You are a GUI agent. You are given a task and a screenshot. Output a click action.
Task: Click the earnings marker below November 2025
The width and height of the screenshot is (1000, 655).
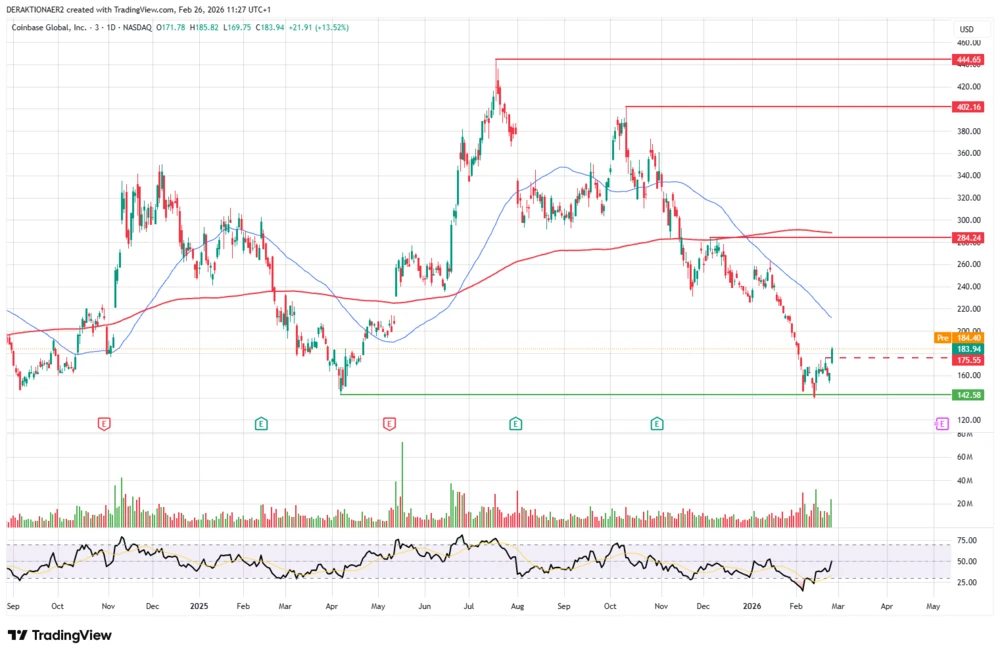click(657, 424)
